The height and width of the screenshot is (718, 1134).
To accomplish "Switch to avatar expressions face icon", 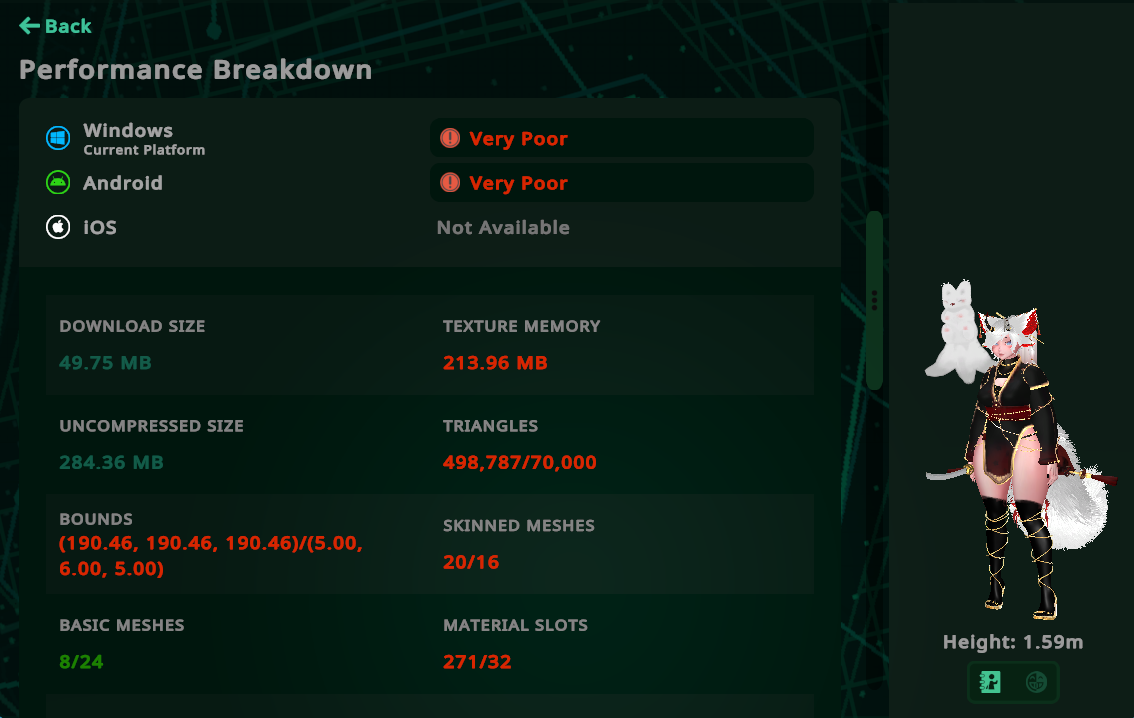I will tap(1036, 682).
